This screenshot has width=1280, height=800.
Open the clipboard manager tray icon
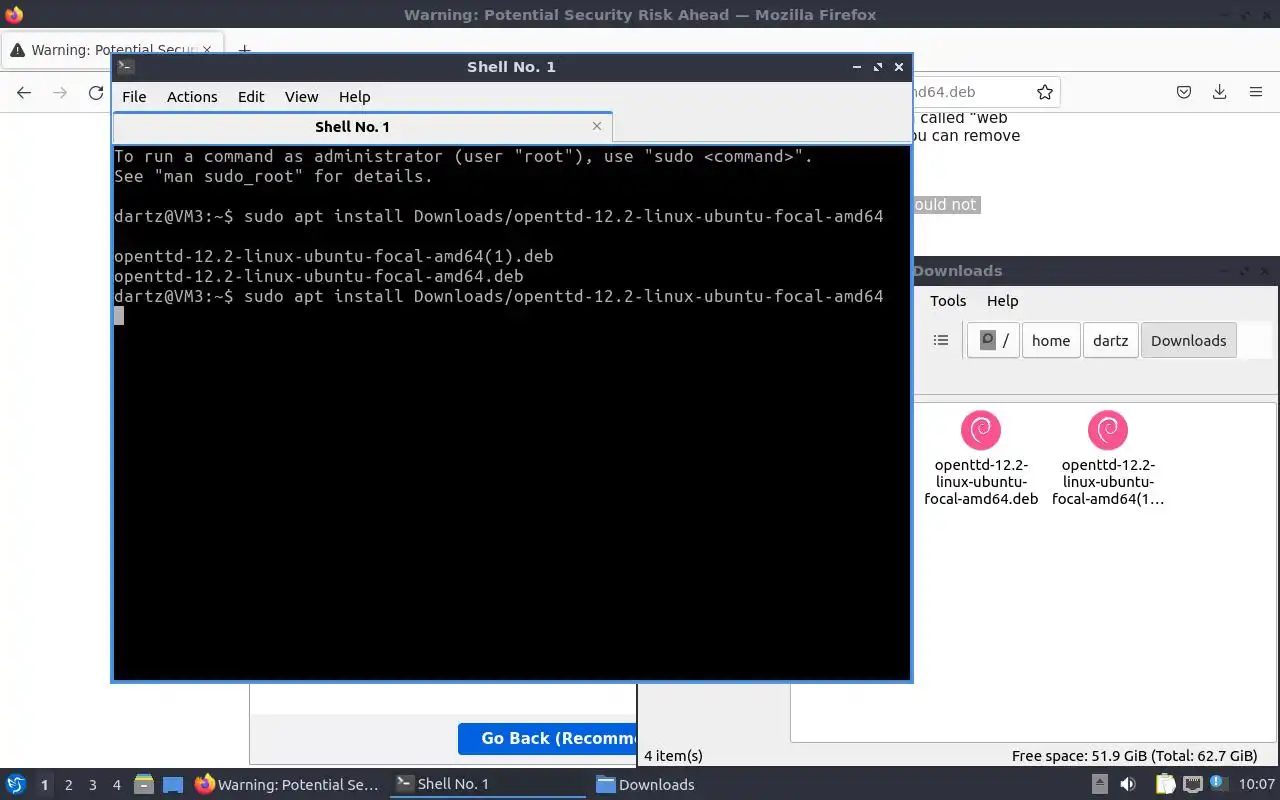[1165, 784]
